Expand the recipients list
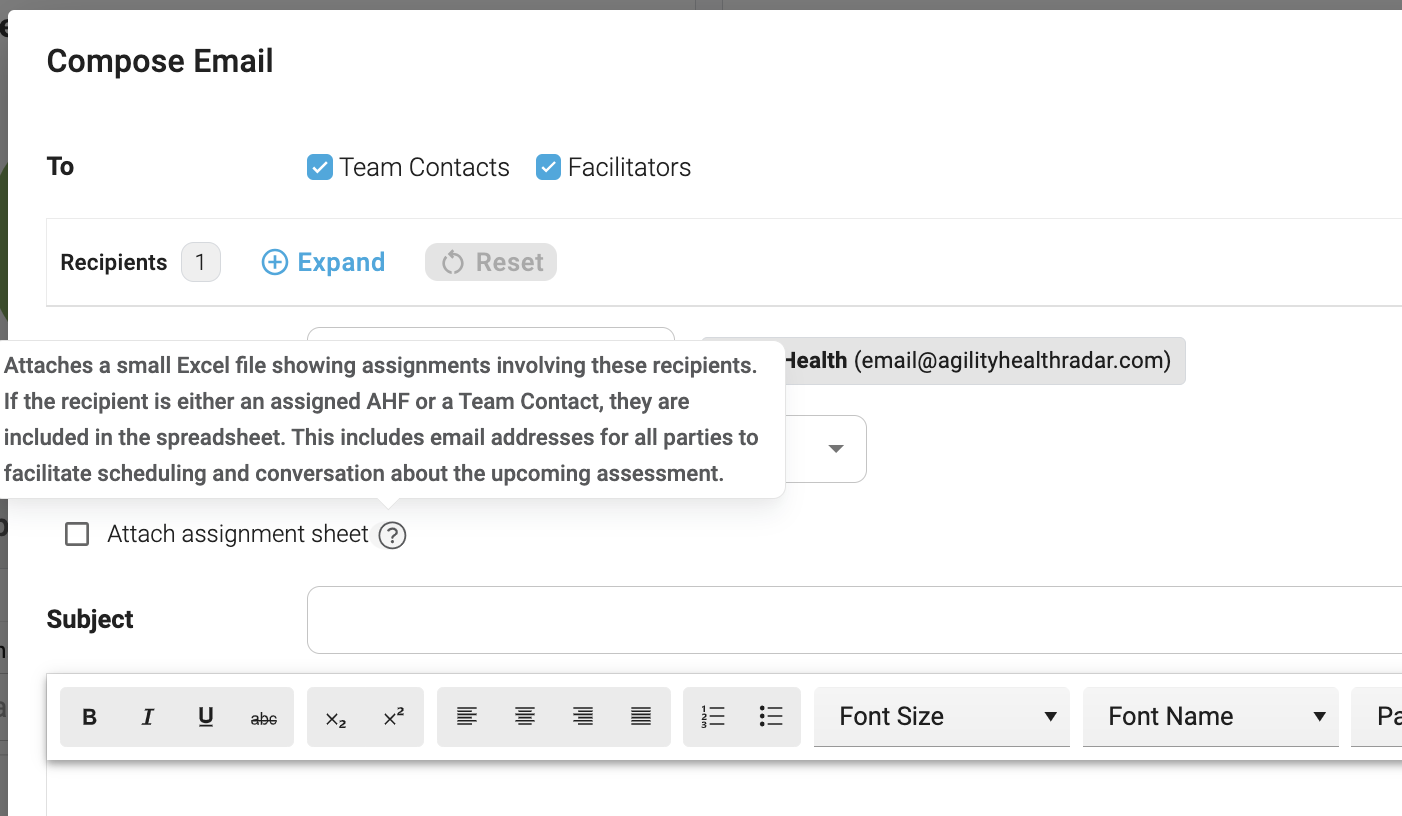 323,262
